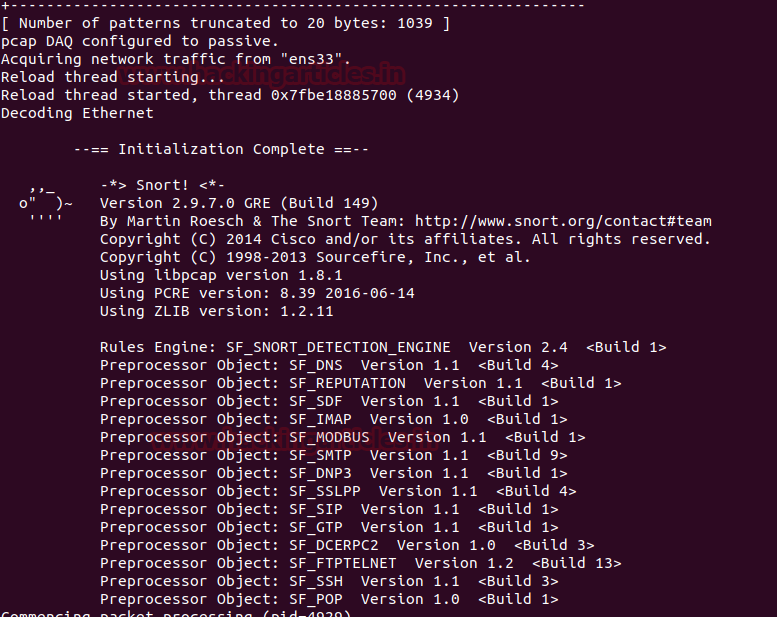This screenshot has width=777, height=617.
Task: Click the Snort ASCII pig logo
Action: coord(45,204)
